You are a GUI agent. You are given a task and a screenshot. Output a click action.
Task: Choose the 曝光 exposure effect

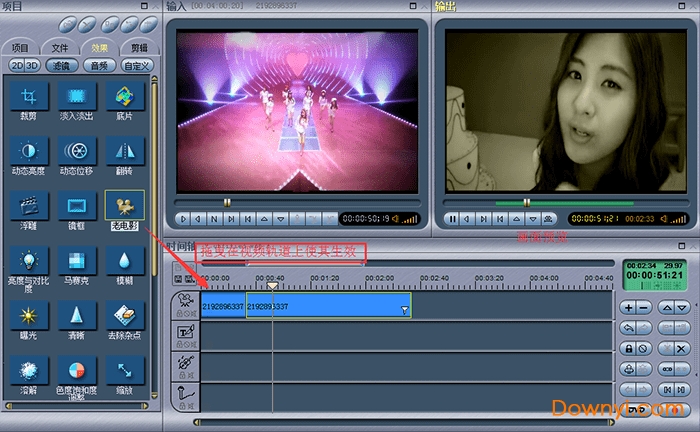(x=28, y=316)
